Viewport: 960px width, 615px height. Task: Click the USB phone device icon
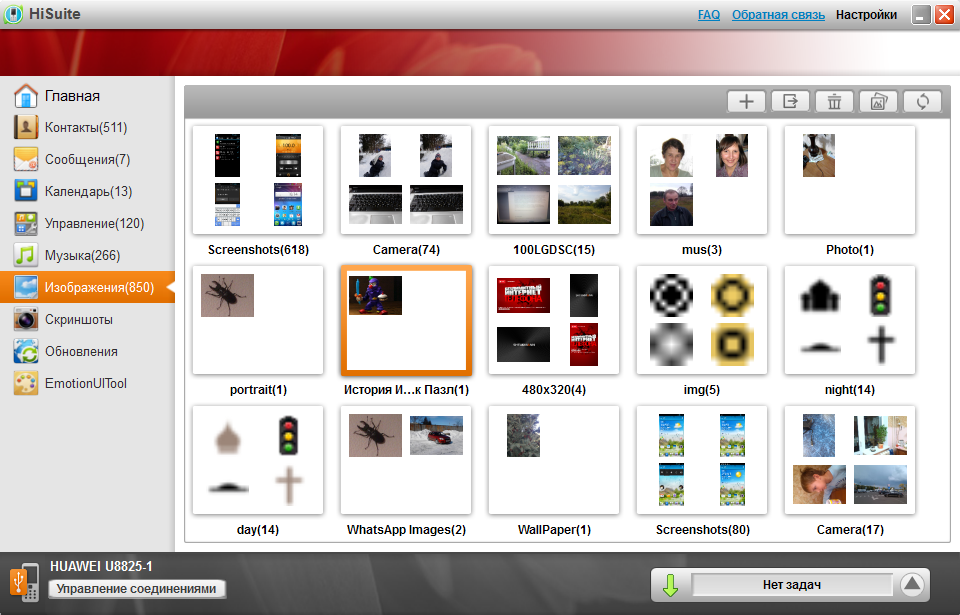24,582
